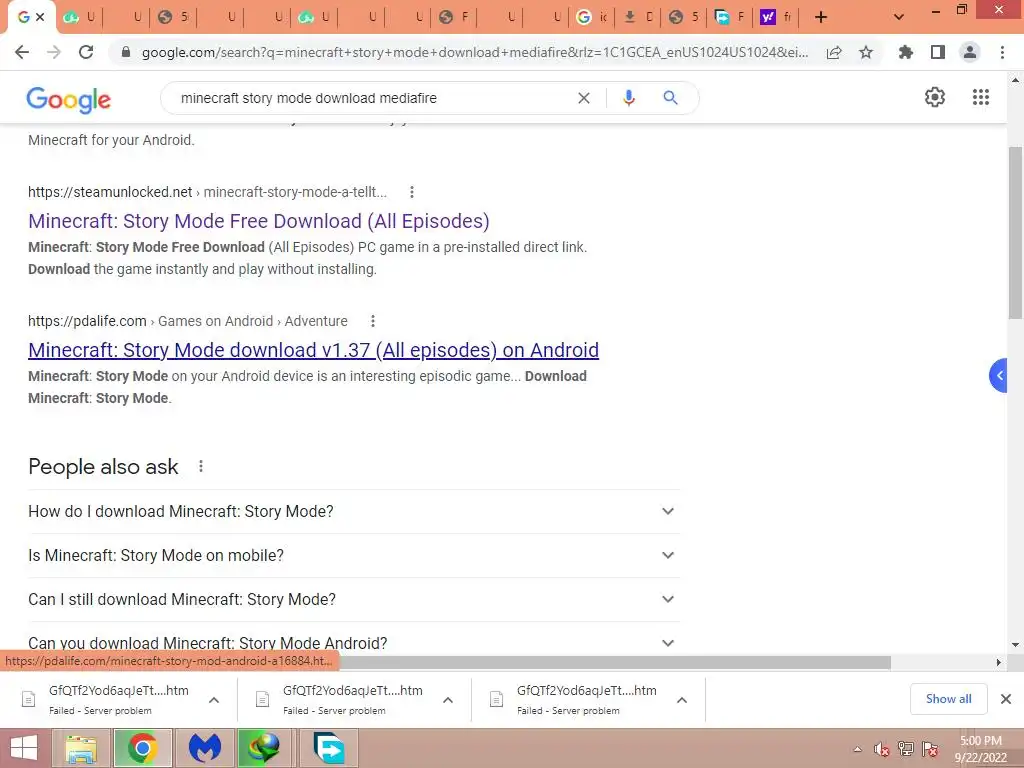
Task: Bookmark this tab with the star
Action: pyautogui.click(x=866, y=52)
